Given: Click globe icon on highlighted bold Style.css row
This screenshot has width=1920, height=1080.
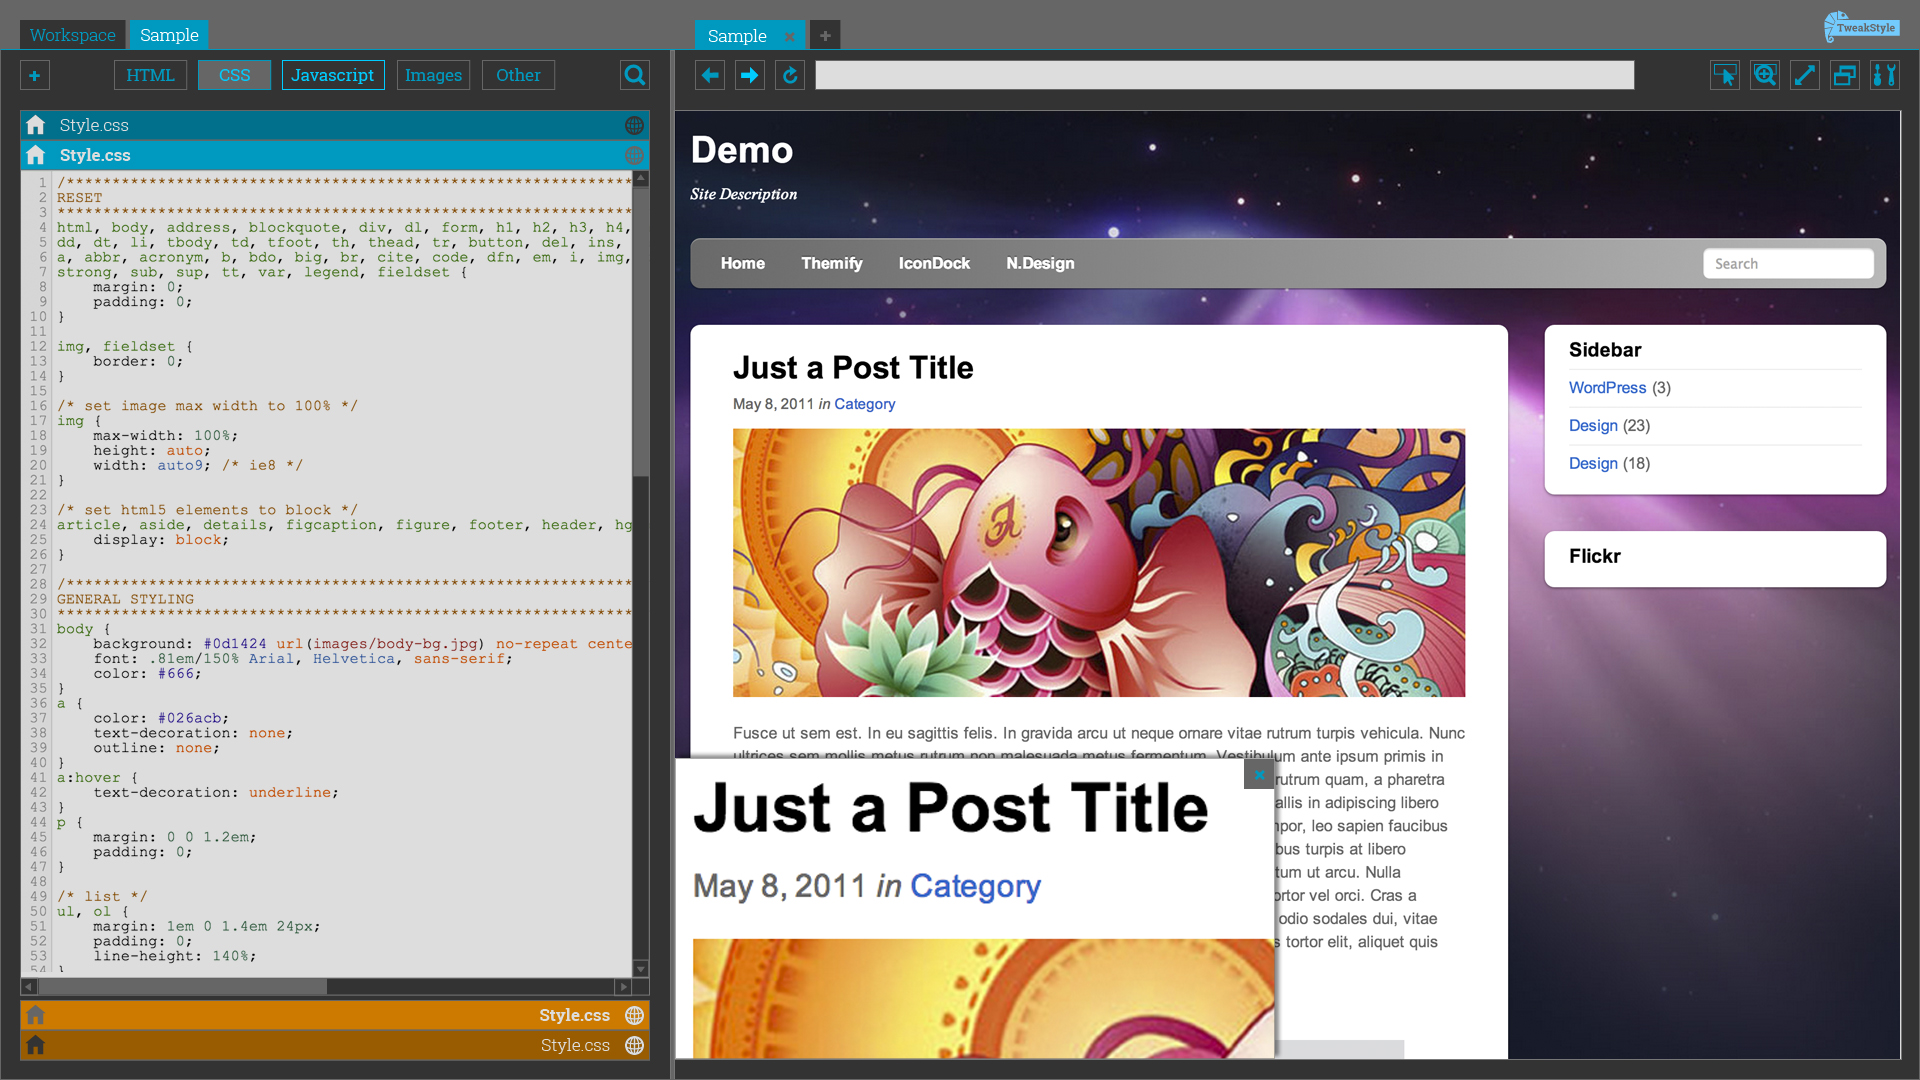Looking at the screenshot, I should point(634,155).
